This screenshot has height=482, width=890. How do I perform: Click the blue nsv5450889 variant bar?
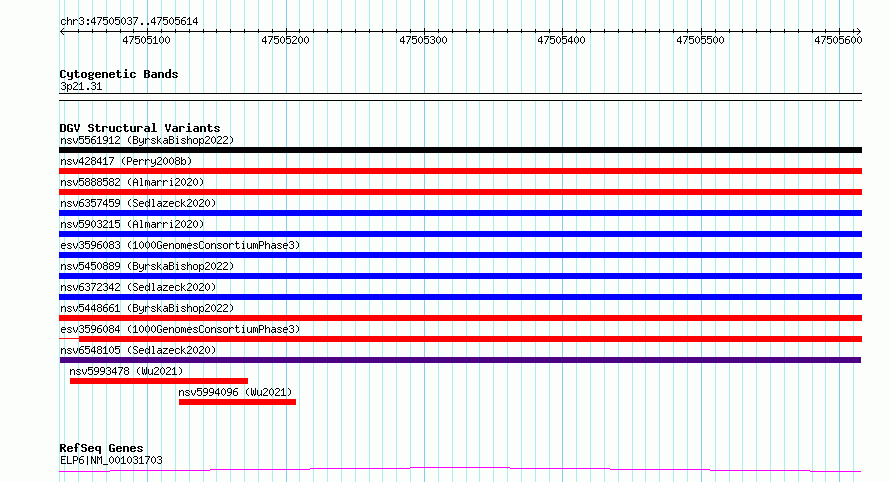point(460,276)
